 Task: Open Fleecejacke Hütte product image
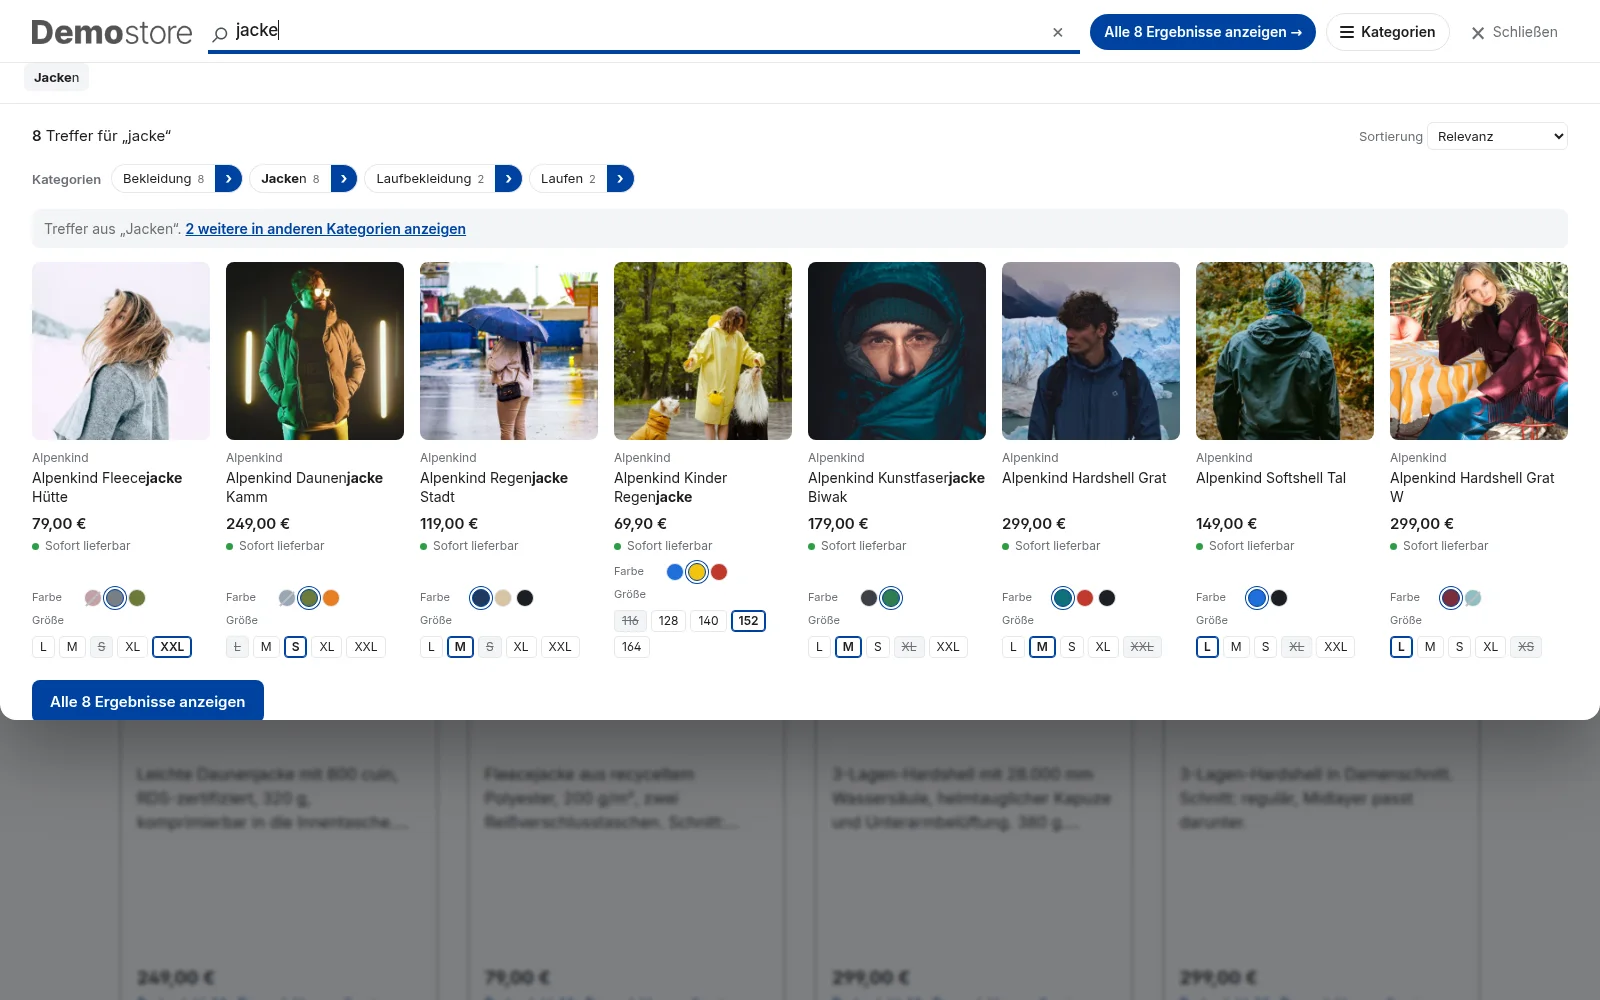[x=121, y=351]
